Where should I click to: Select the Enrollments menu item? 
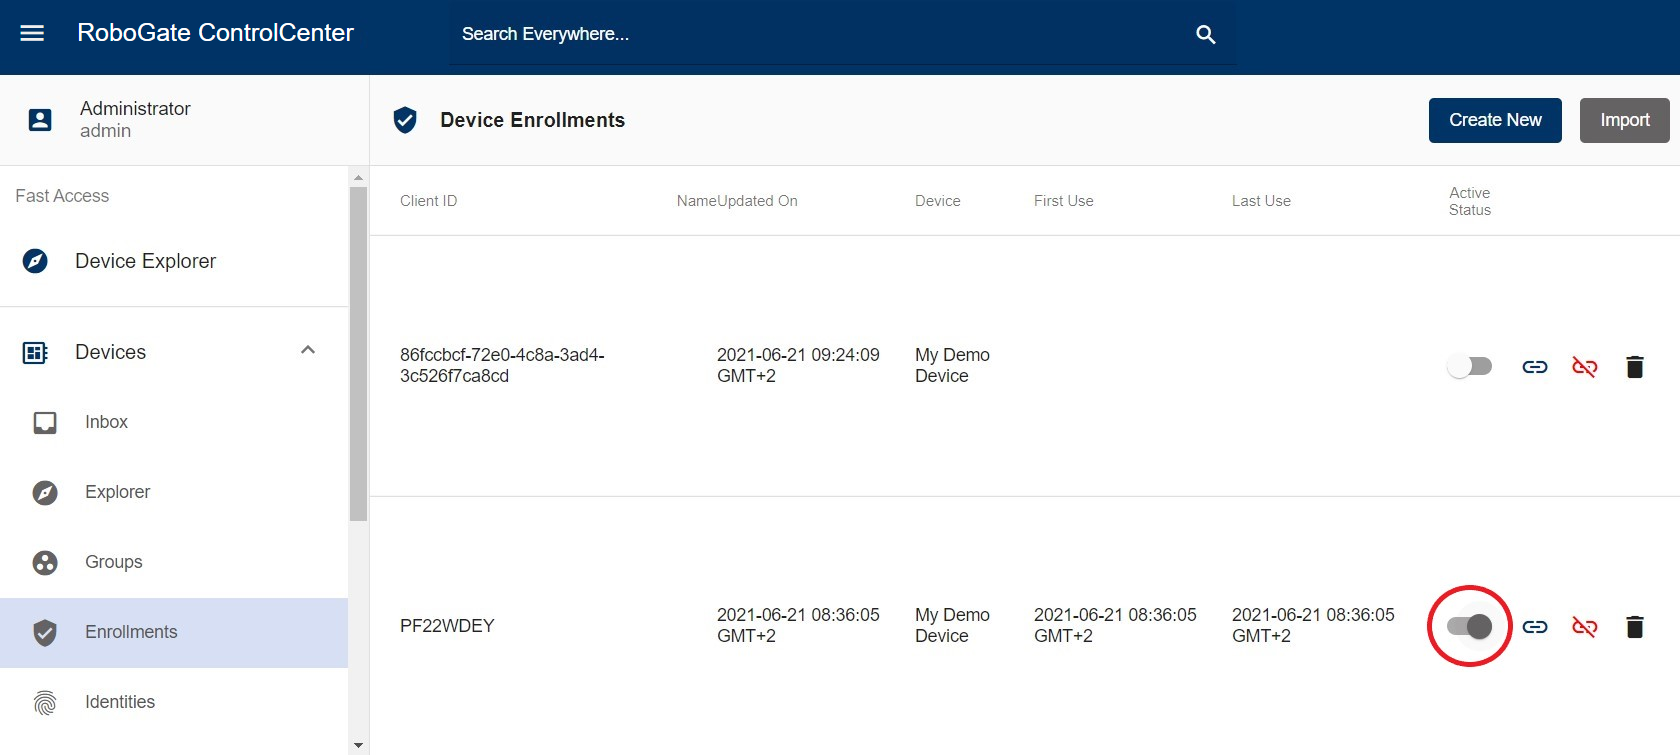tap(174, 633)
